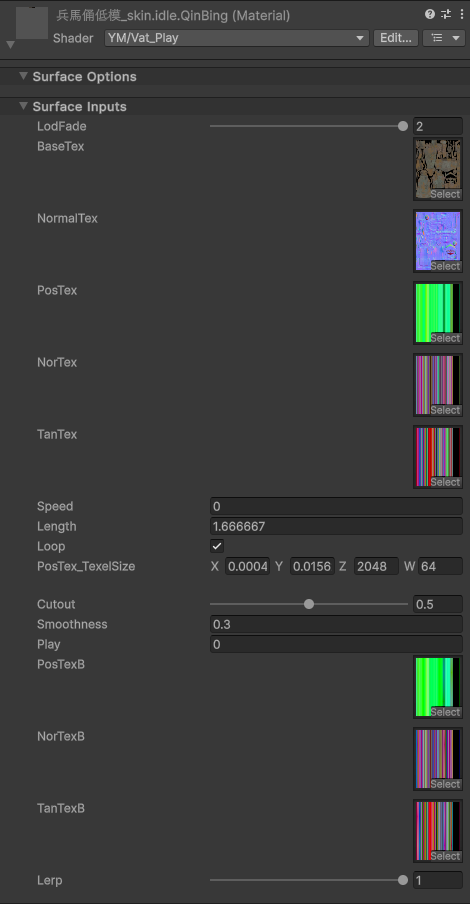Click the material preview icon thumbnail
The height and width of the screenshot is (904, 470).
[32, 23]
